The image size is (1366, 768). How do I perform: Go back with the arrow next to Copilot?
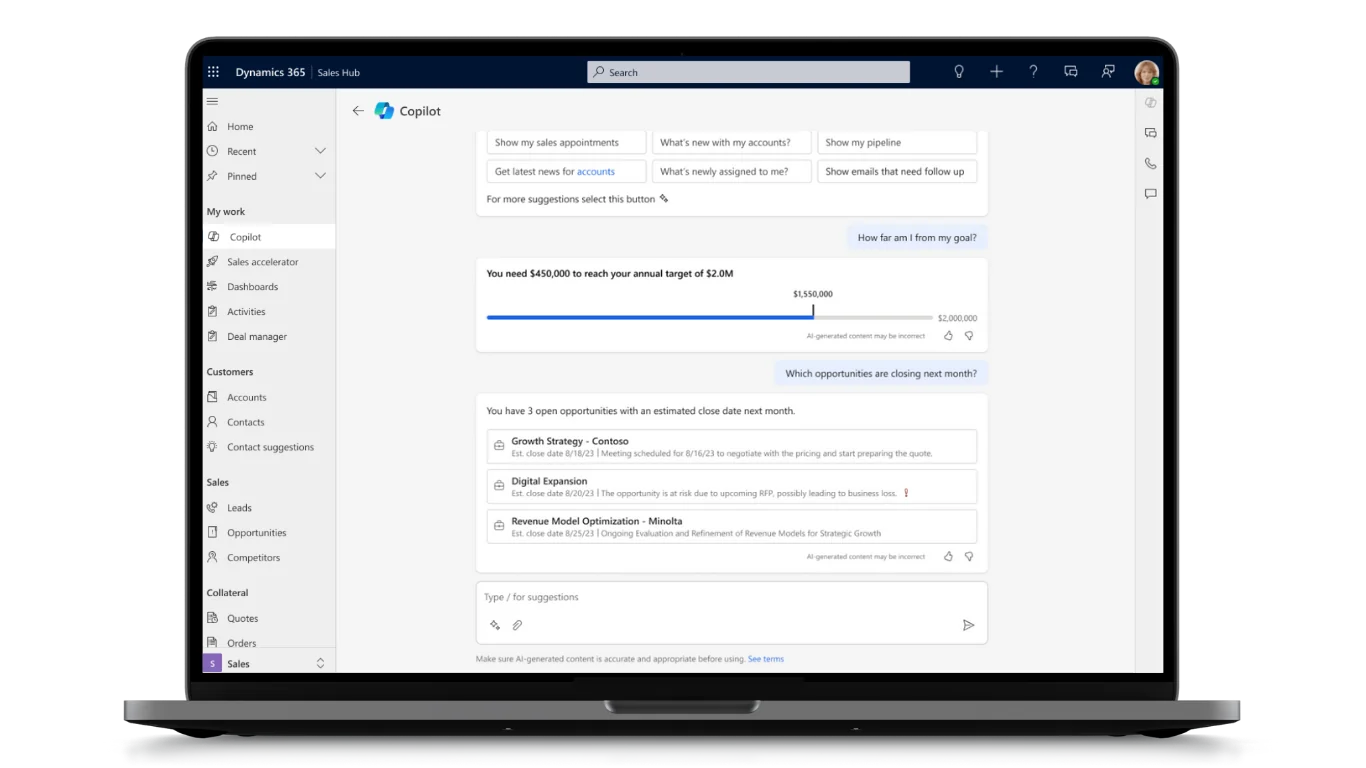[358, 111]
